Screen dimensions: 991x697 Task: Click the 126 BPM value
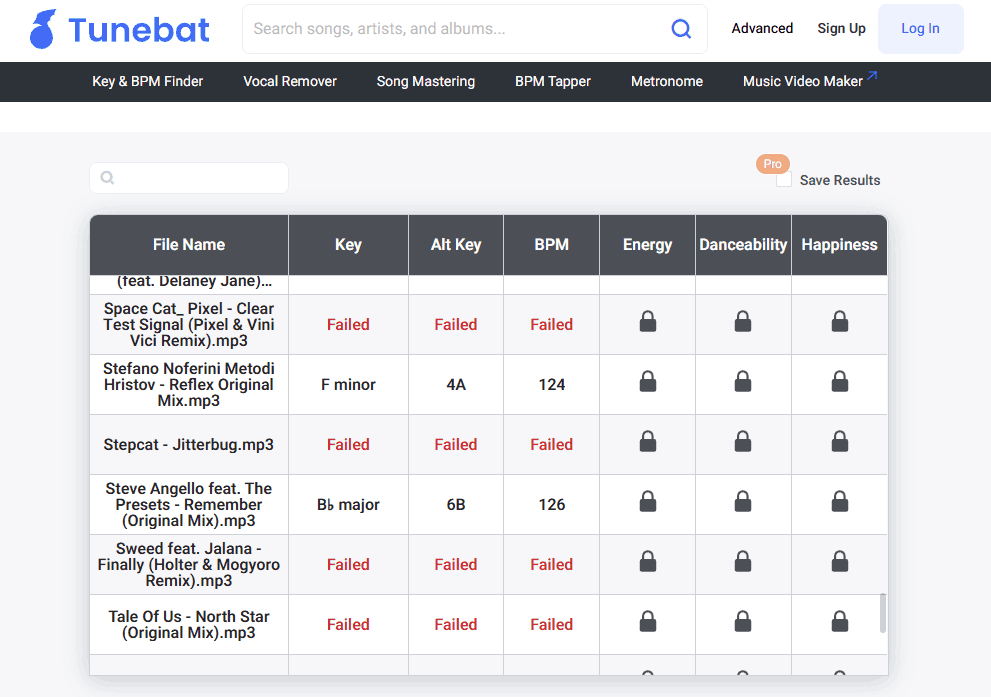click(x=551, y=504)
